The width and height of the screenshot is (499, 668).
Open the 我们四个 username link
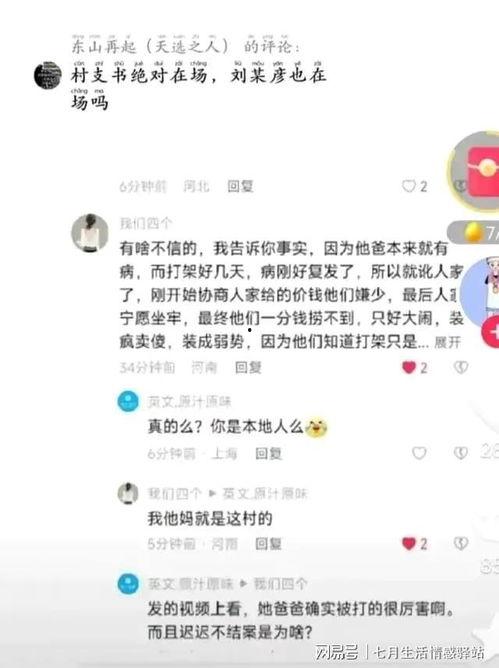(x=146, y=223)
